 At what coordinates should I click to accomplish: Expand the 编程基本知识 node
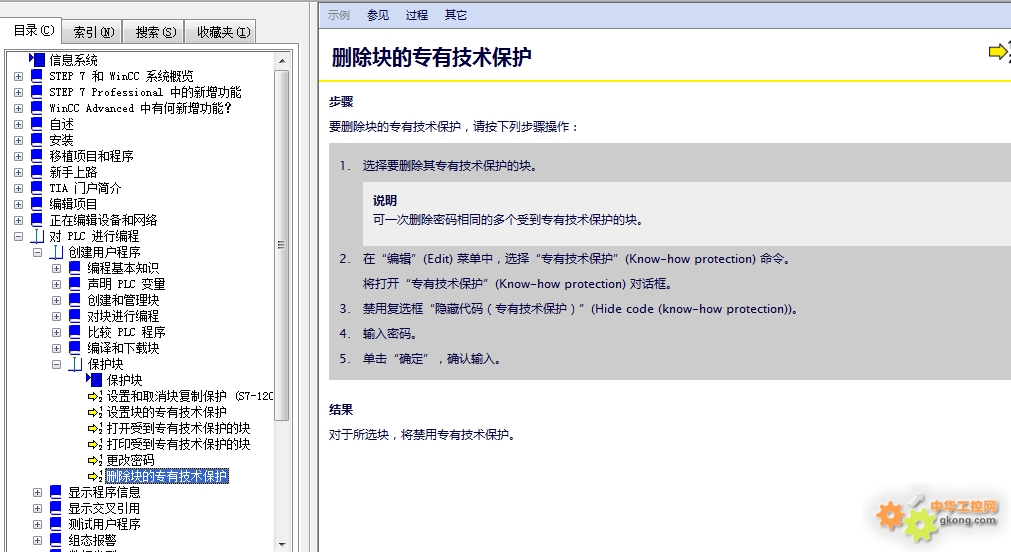pyautogui.click(x=57, y=268)
